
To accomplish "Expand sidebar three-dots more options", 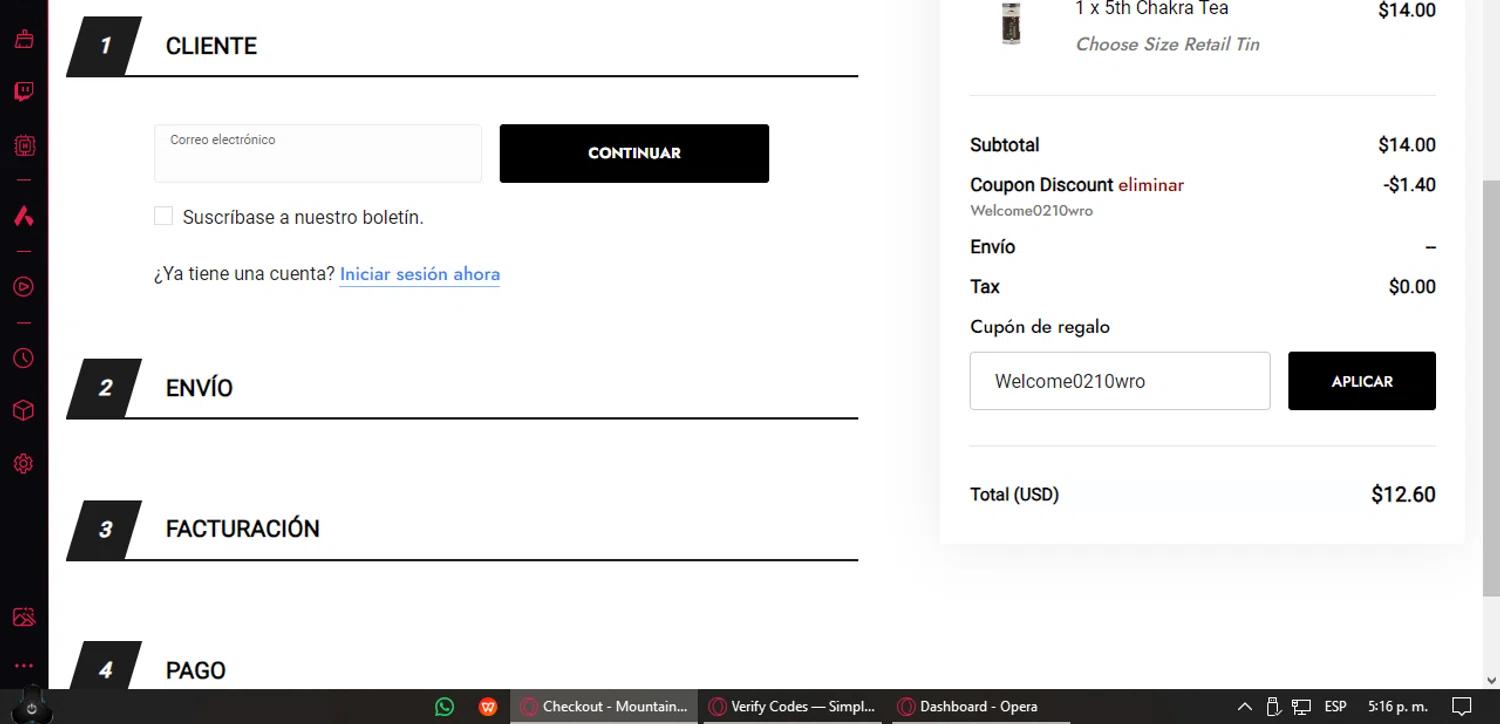I will pos(24,665).
